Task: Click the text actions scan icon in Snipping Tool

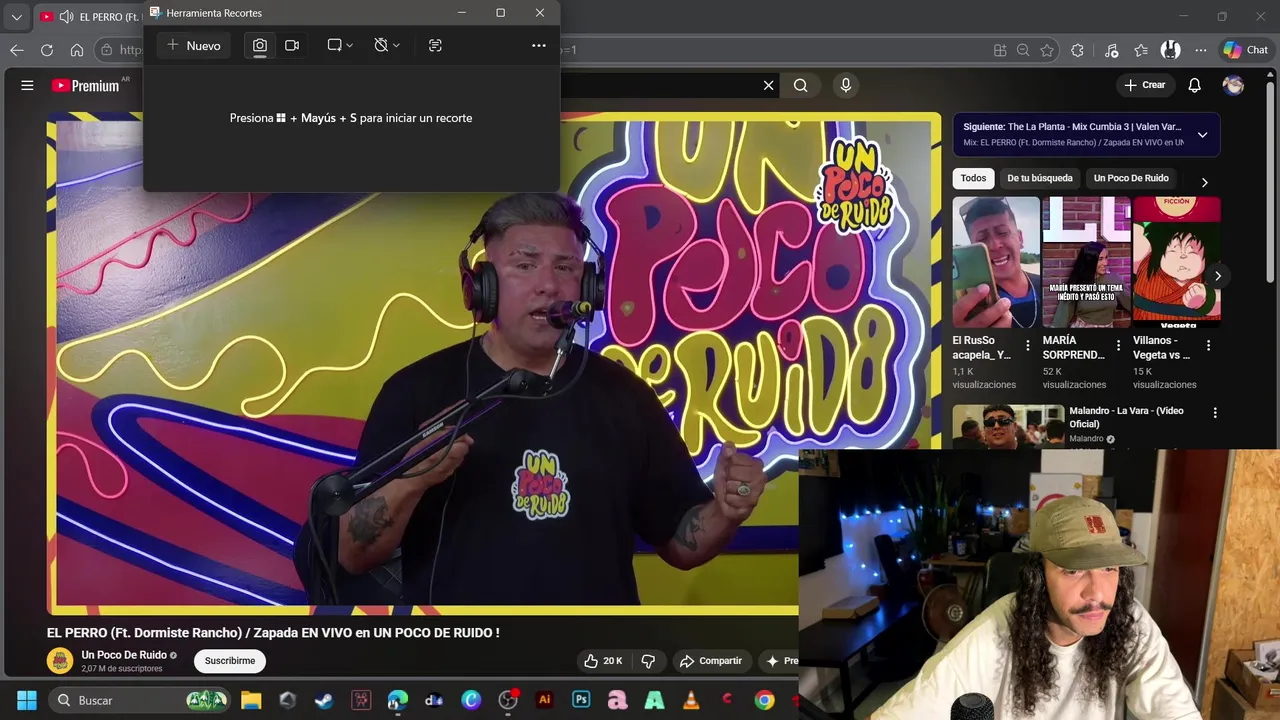Action: [435, 45]
